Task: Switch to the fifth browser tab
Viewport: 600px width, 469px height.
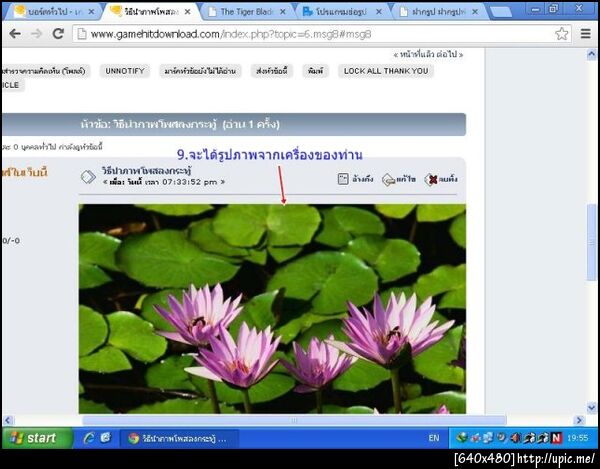Action: 437,12
